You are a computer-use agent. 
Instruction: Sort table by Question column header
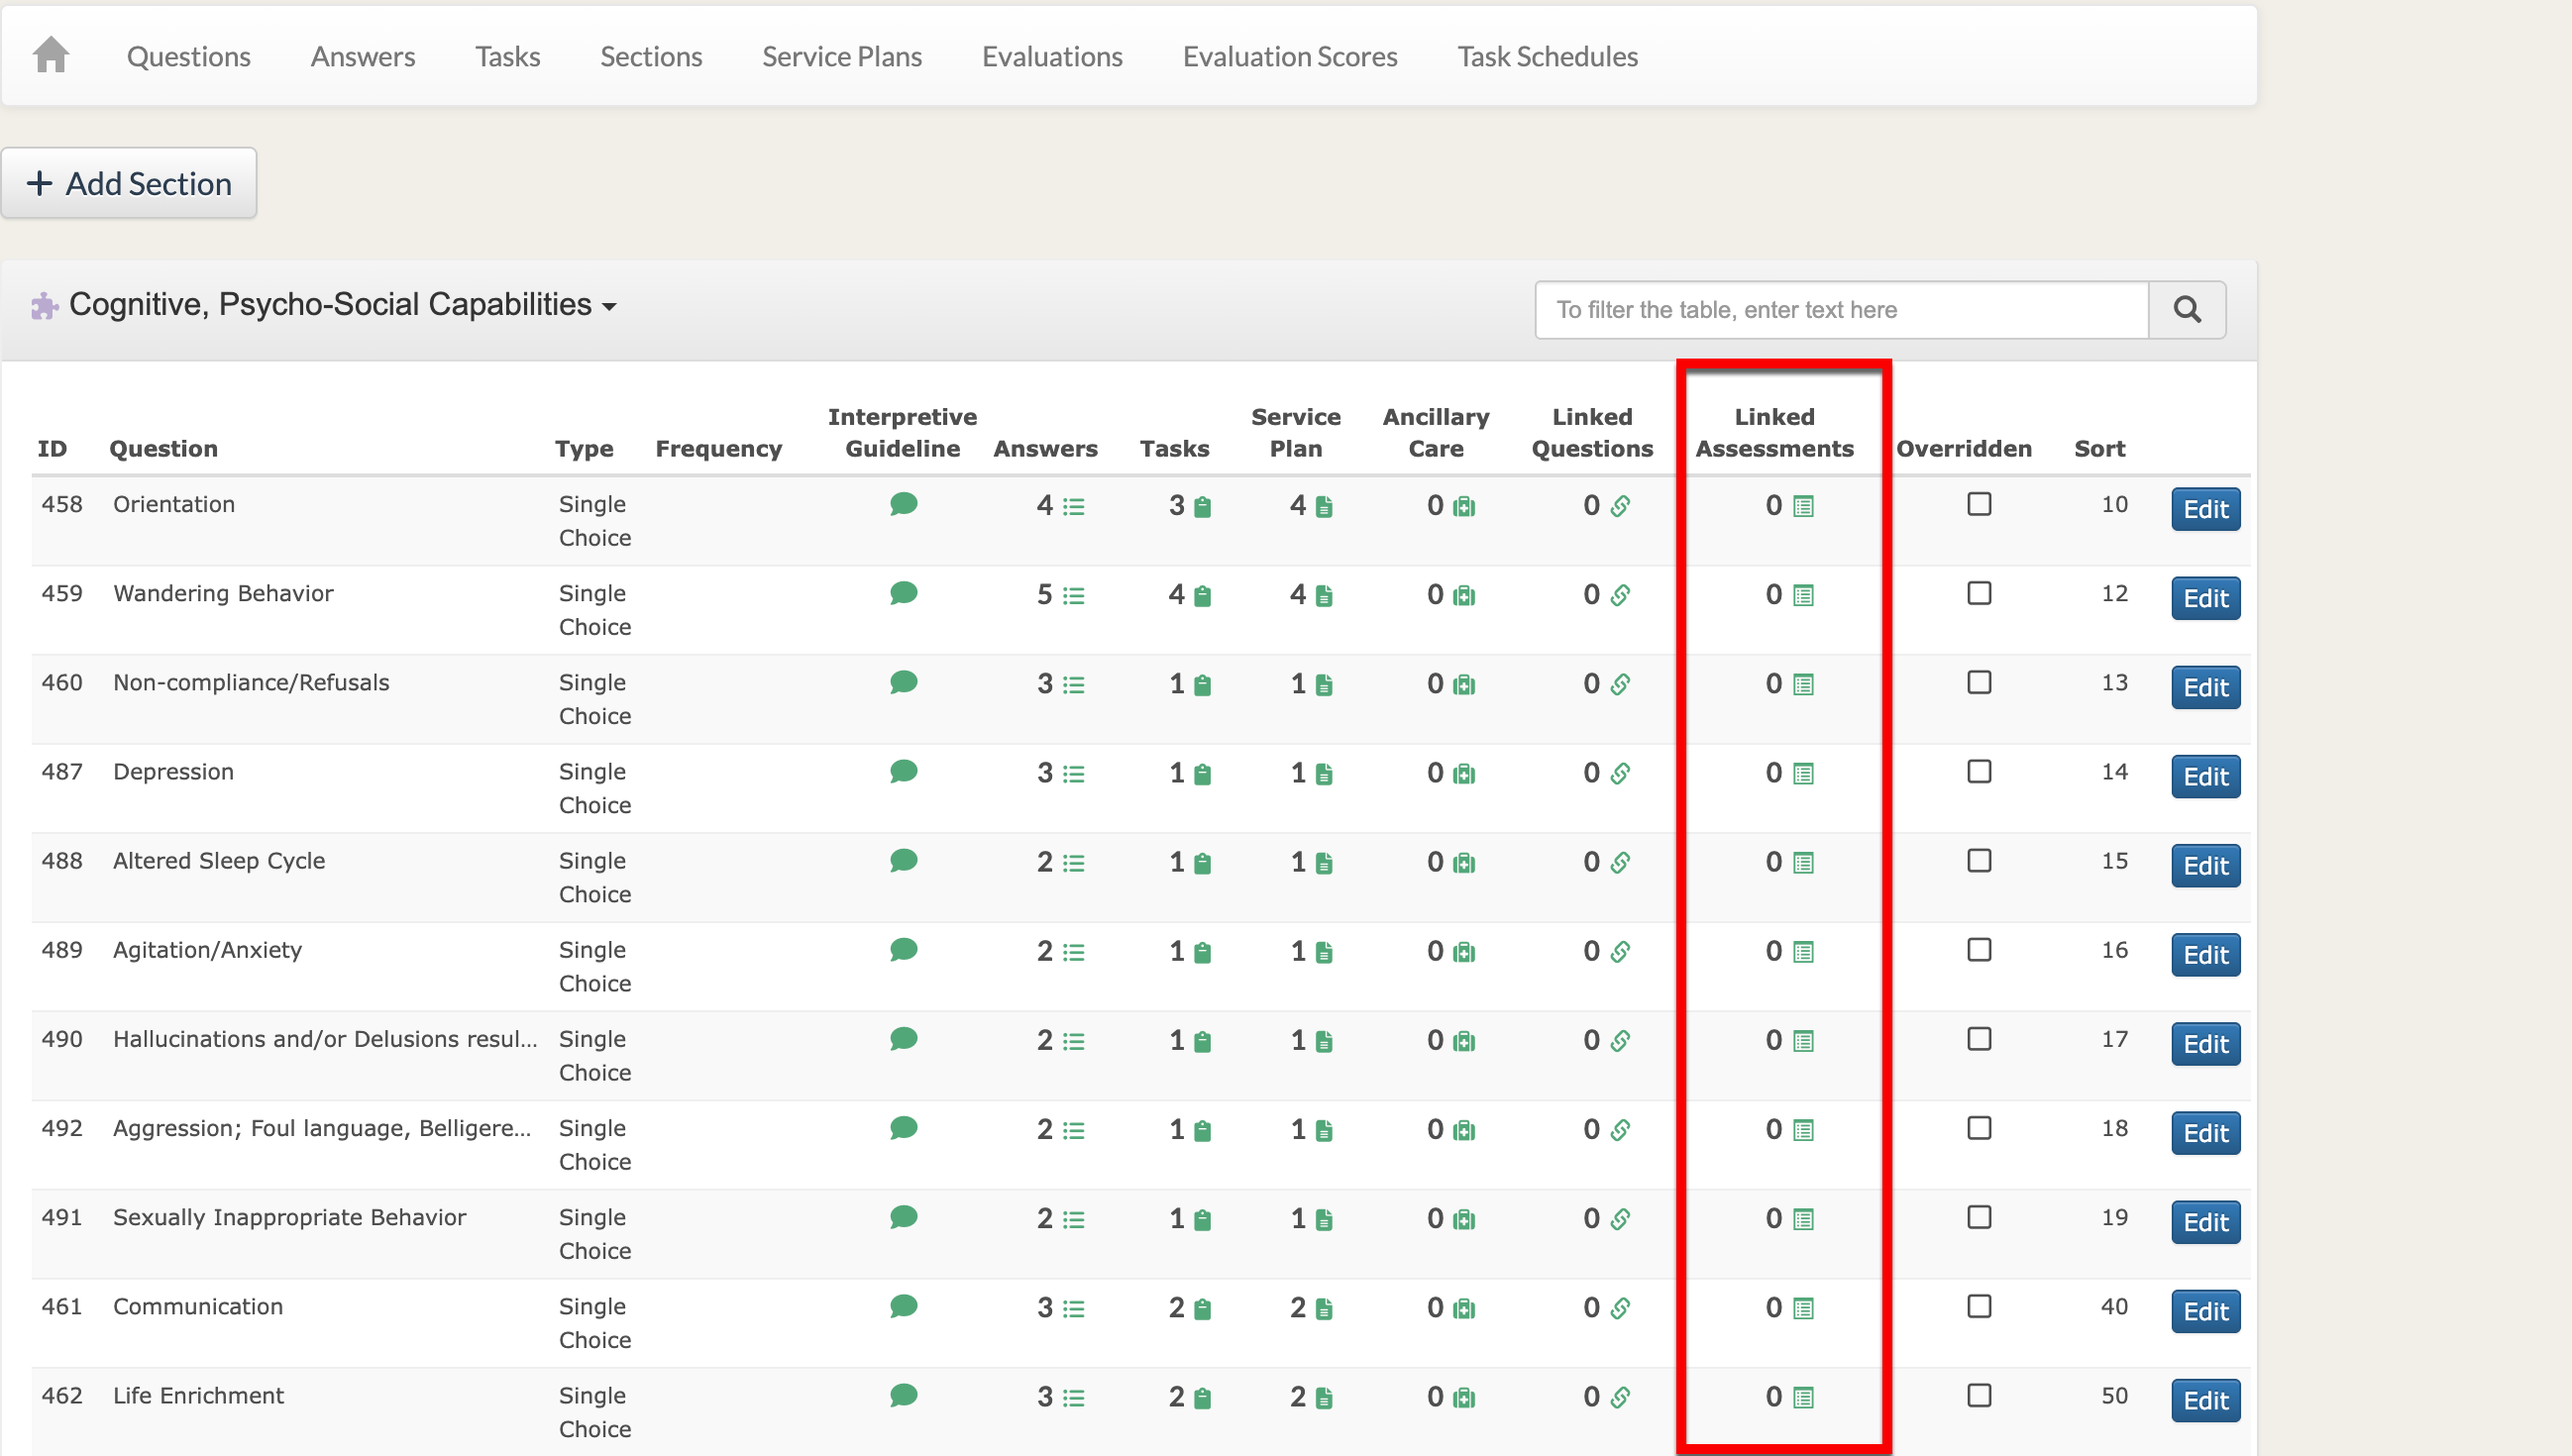click(163, 449)
